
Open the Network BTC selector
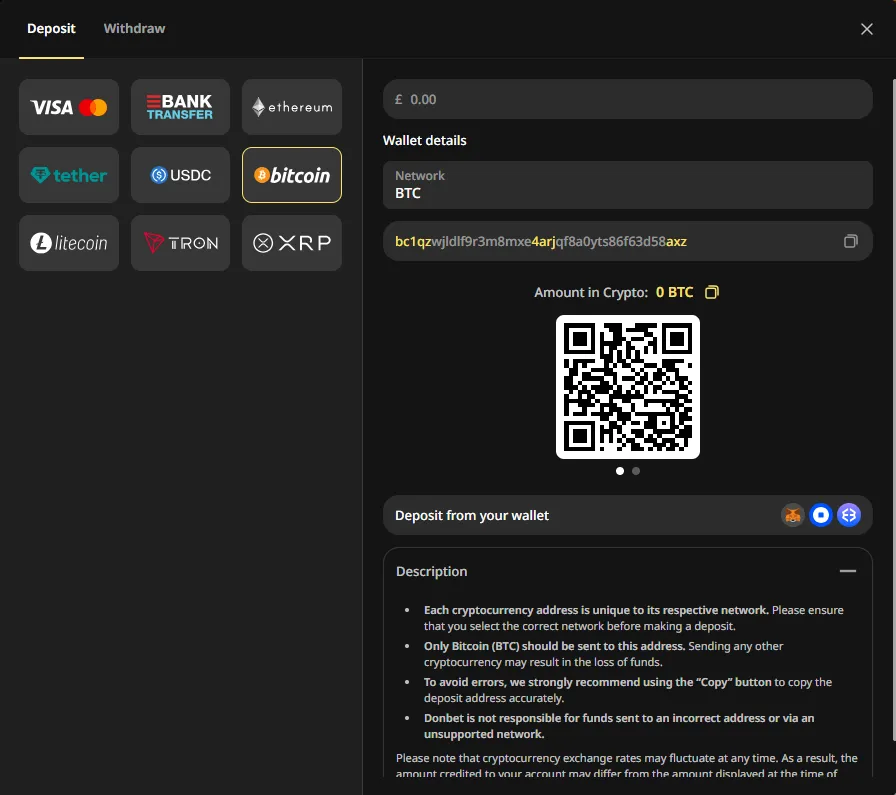point(627,185)
